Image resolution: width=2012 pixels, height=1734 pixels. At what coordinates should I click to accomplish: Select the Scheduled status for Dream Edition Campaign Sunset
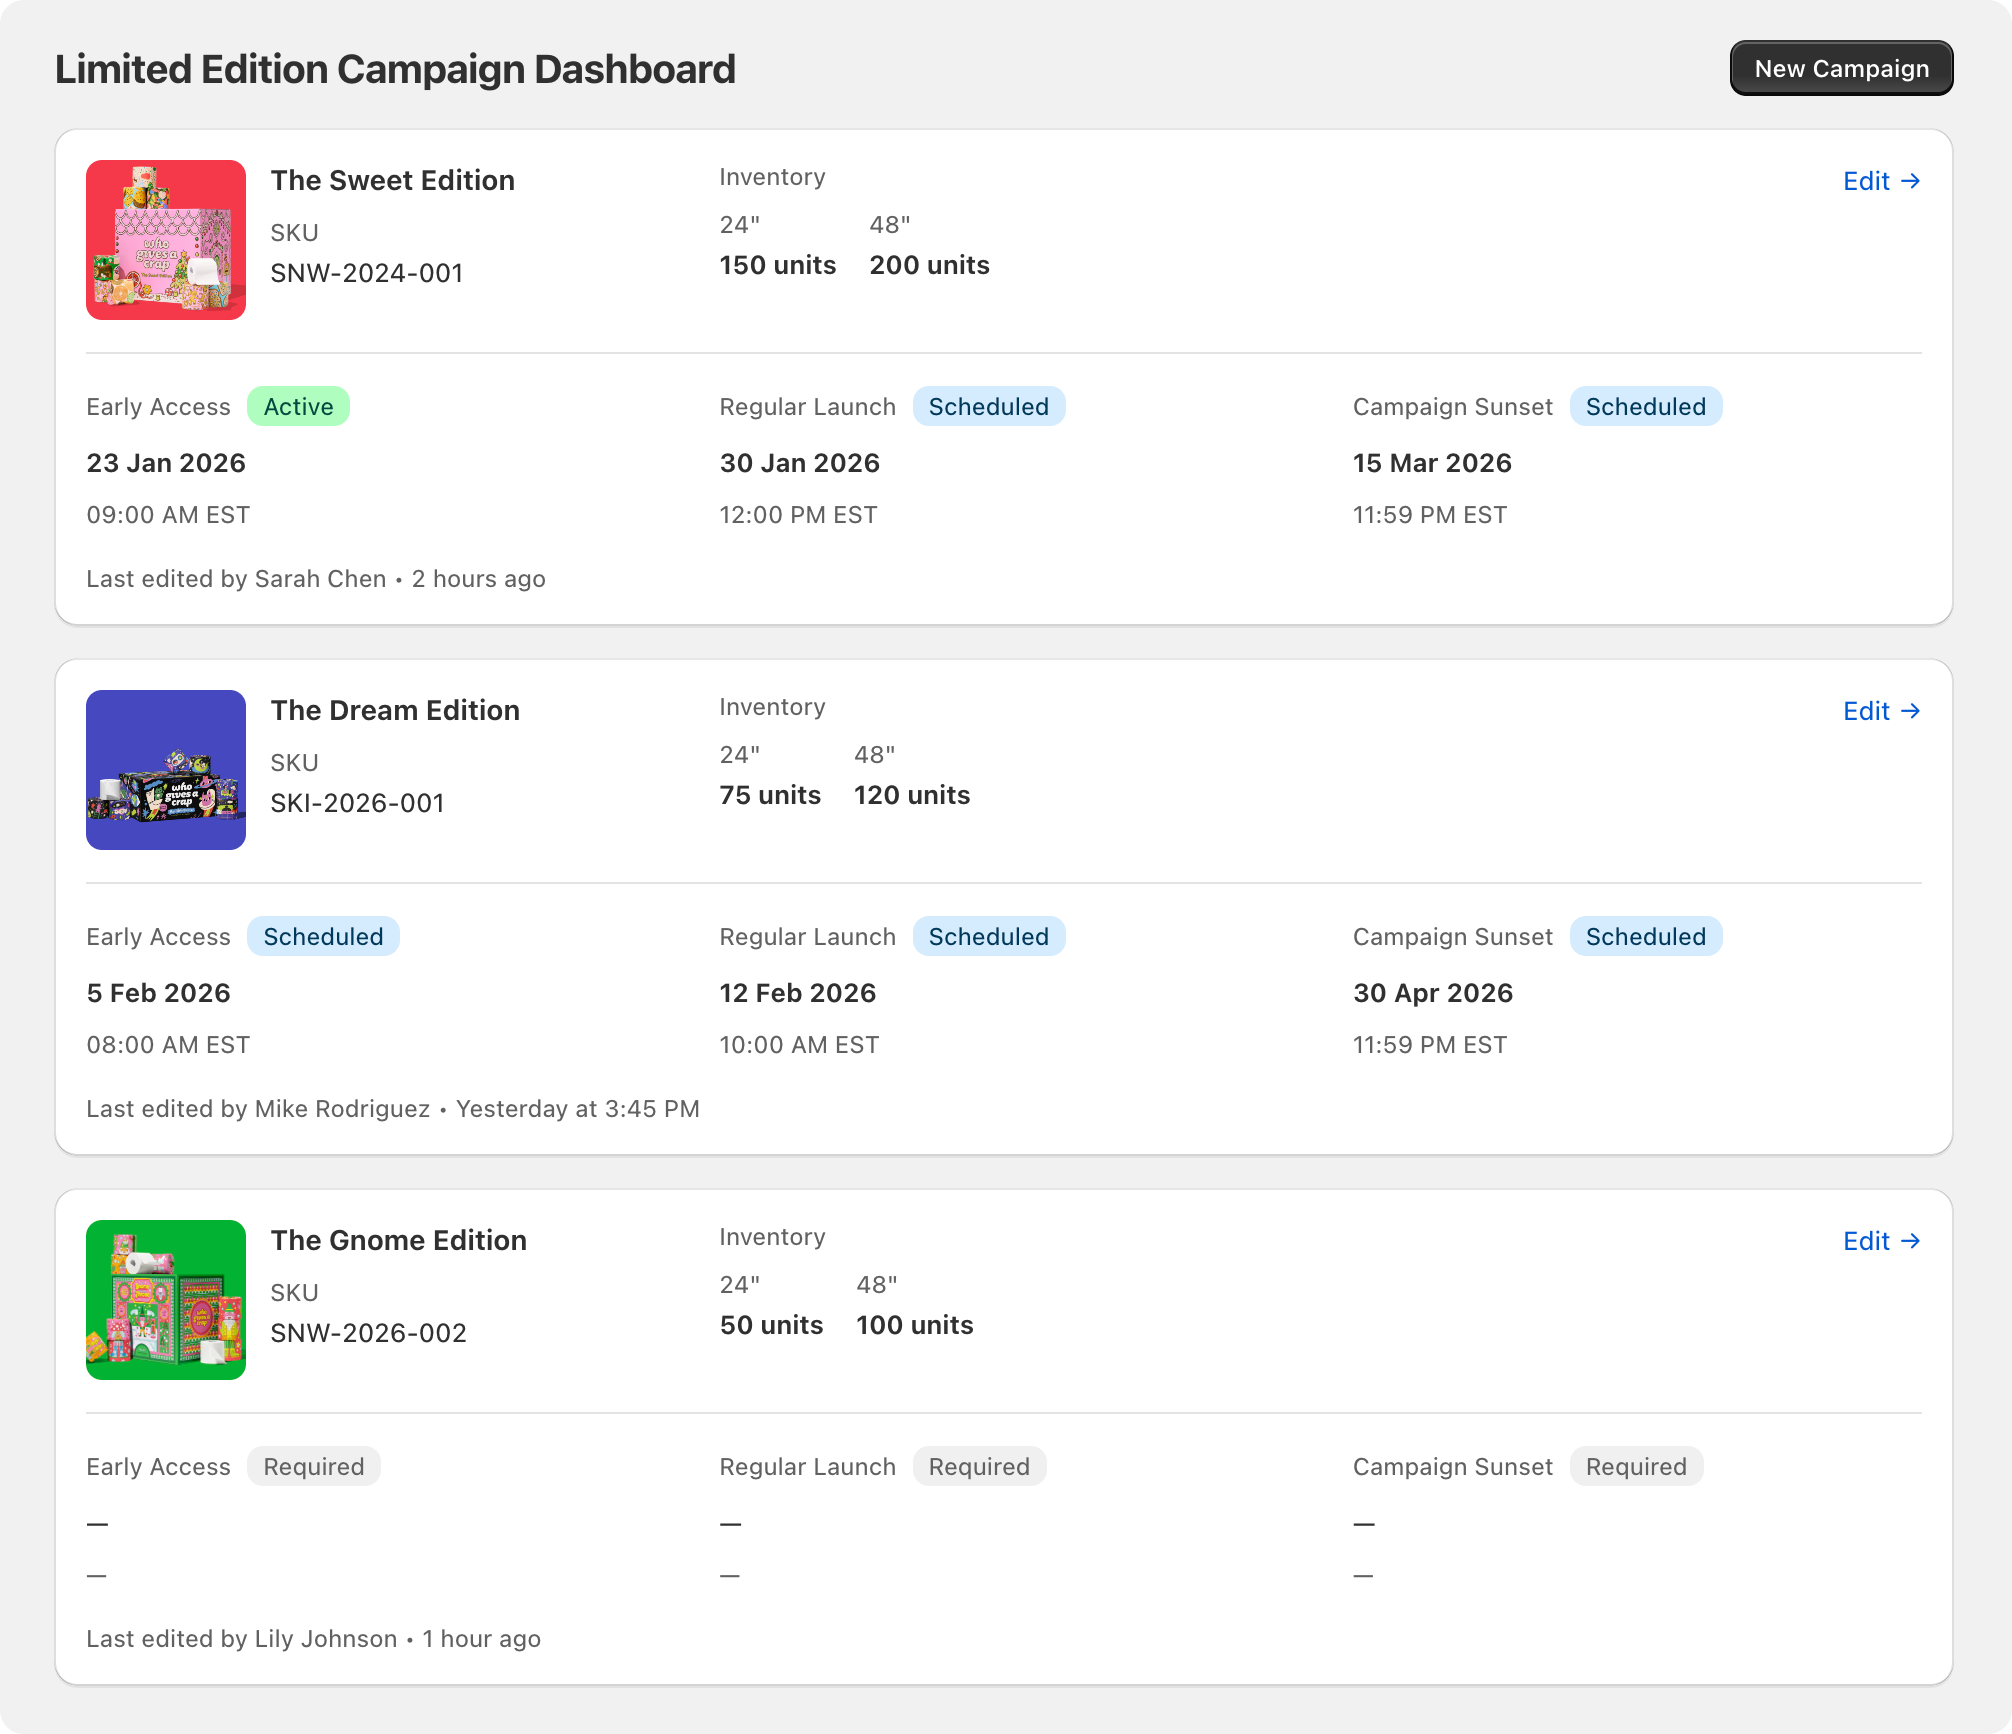click(x=1646, y=936)
